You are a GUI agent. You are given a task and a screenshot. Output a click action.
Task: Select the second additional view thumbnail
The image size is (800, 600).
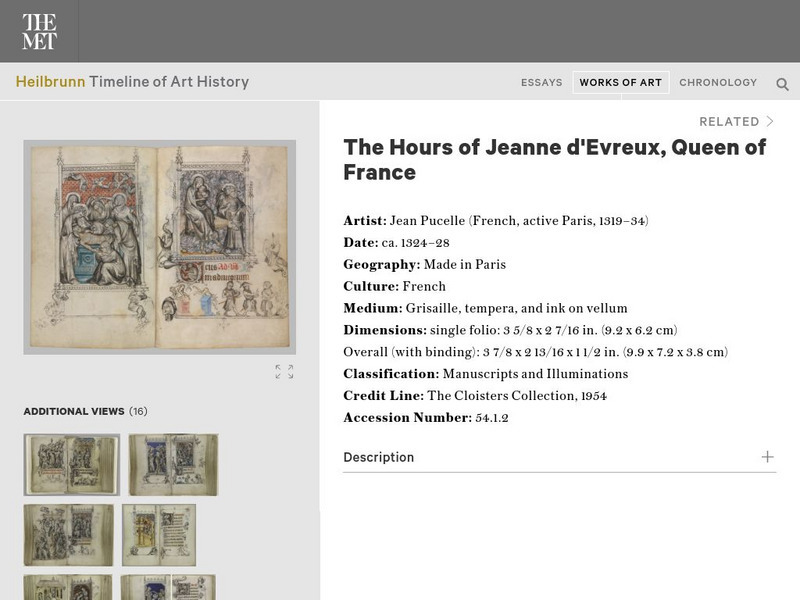click(x=173, y=464)
